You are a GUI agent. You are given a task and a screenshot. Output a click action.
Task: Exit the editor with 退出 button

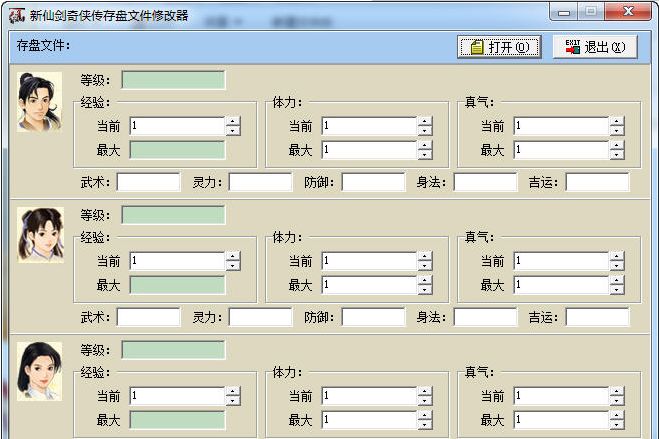(x=595, y=47)
